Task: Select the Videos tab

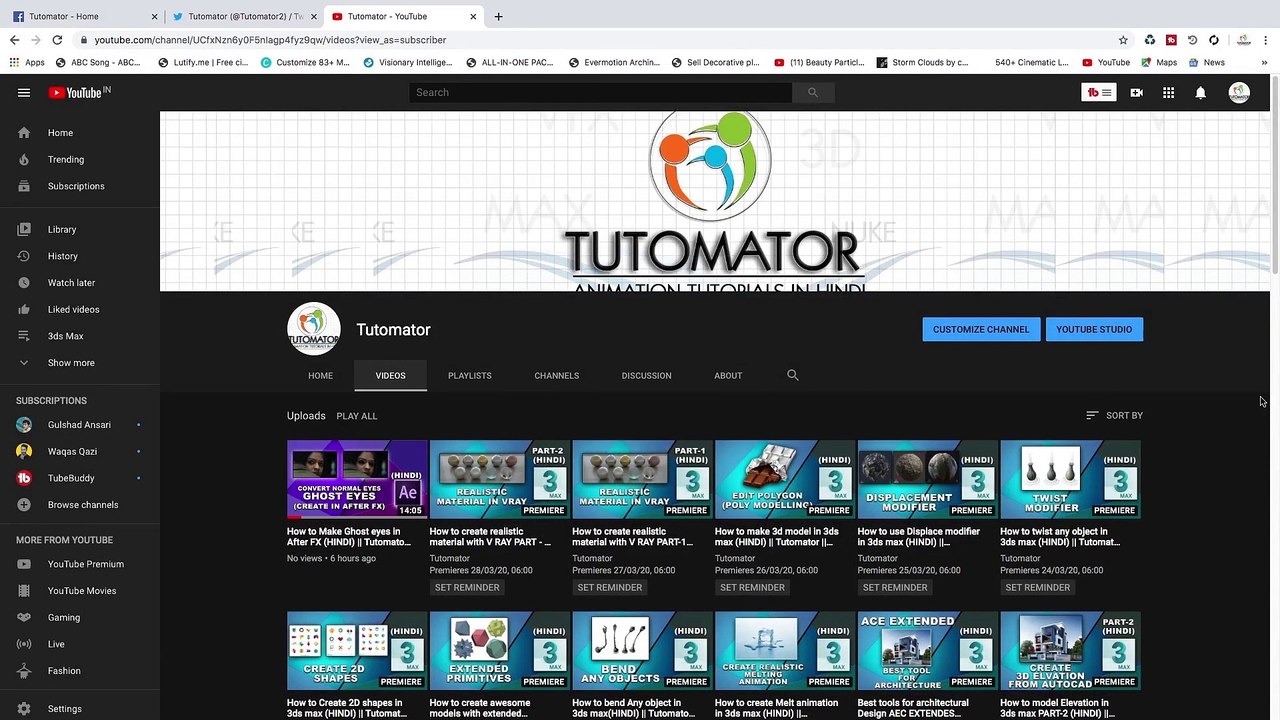Action: [390, 376]
